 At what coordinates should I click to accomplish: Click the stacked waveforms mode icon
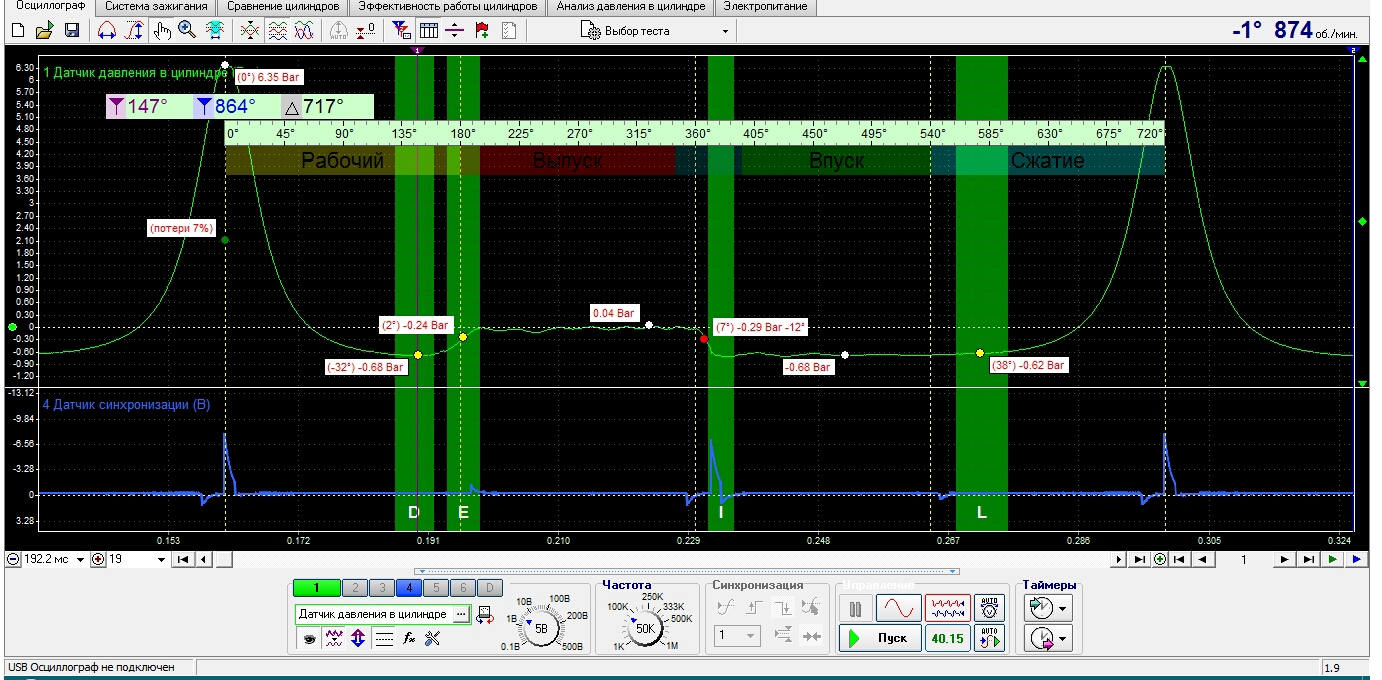click(x=278, y=31)
